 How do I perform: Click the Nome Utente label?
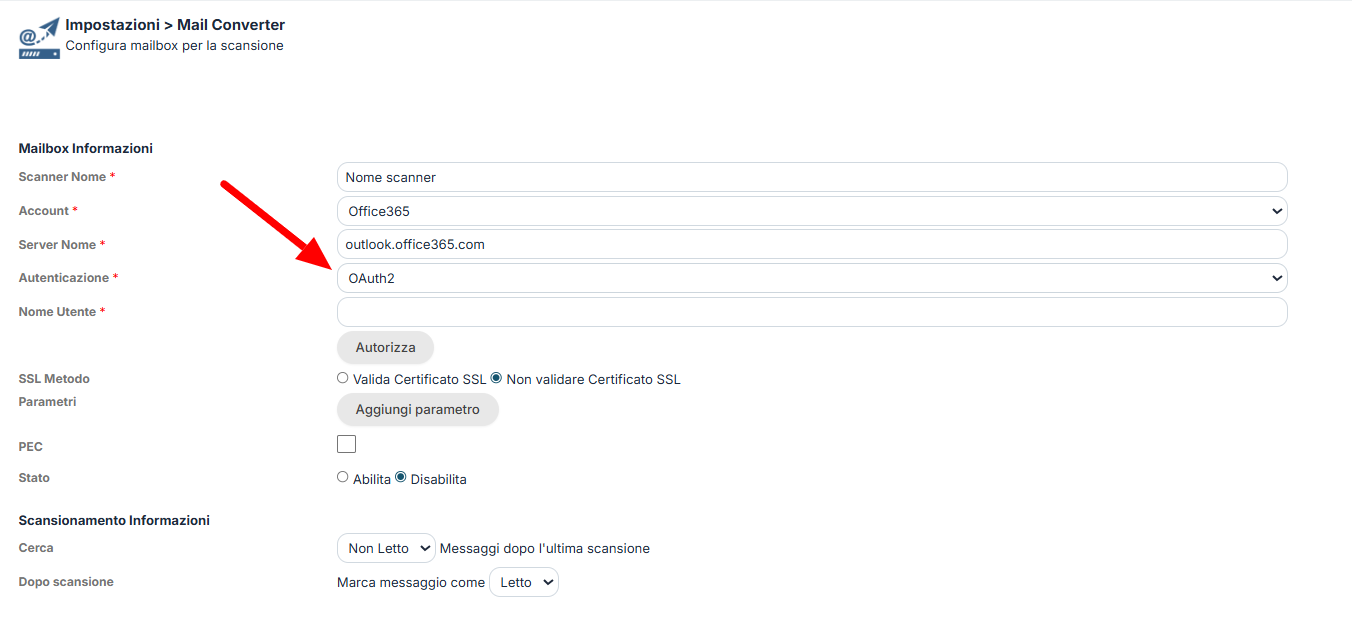(57, 312)
